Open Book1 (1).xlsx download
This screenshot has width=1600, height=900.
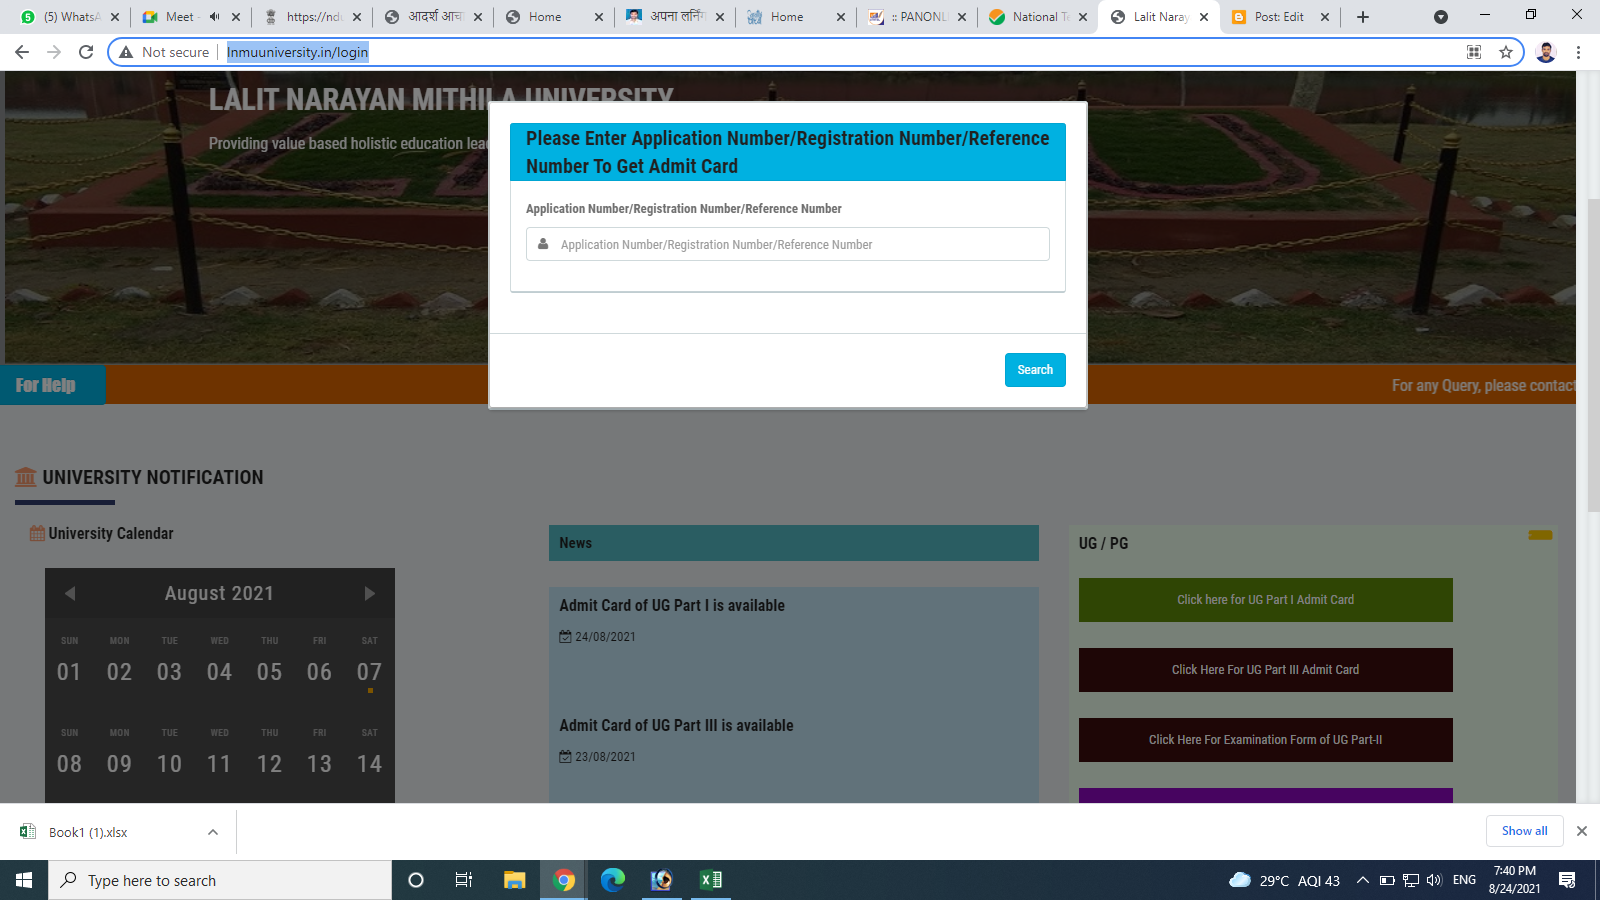(x=88, y=832)
